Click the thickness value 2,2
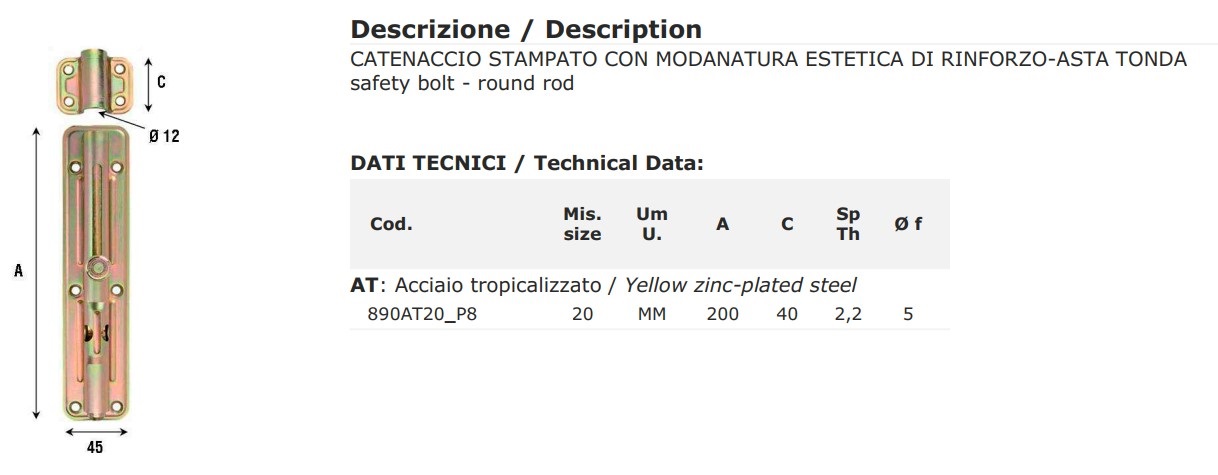The width and height of the screenshot is (1218, 475). click(x=848, y=314)
